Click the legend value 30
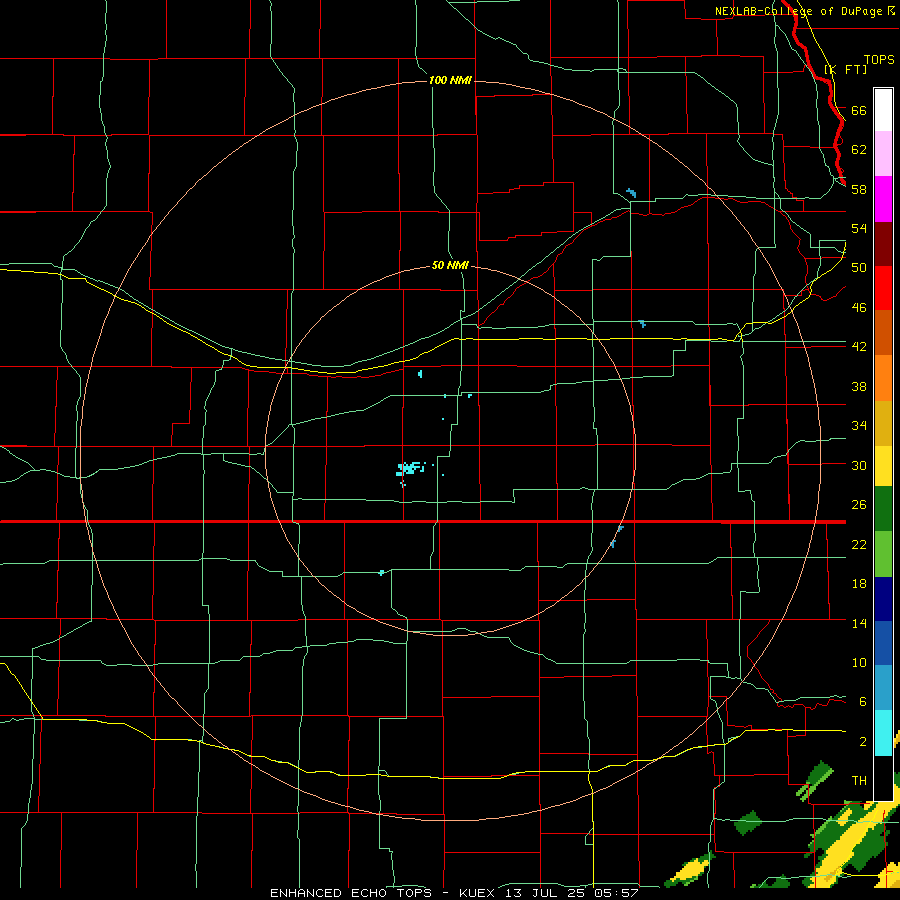Screen dimensions: 900x900 pos(859,465)
